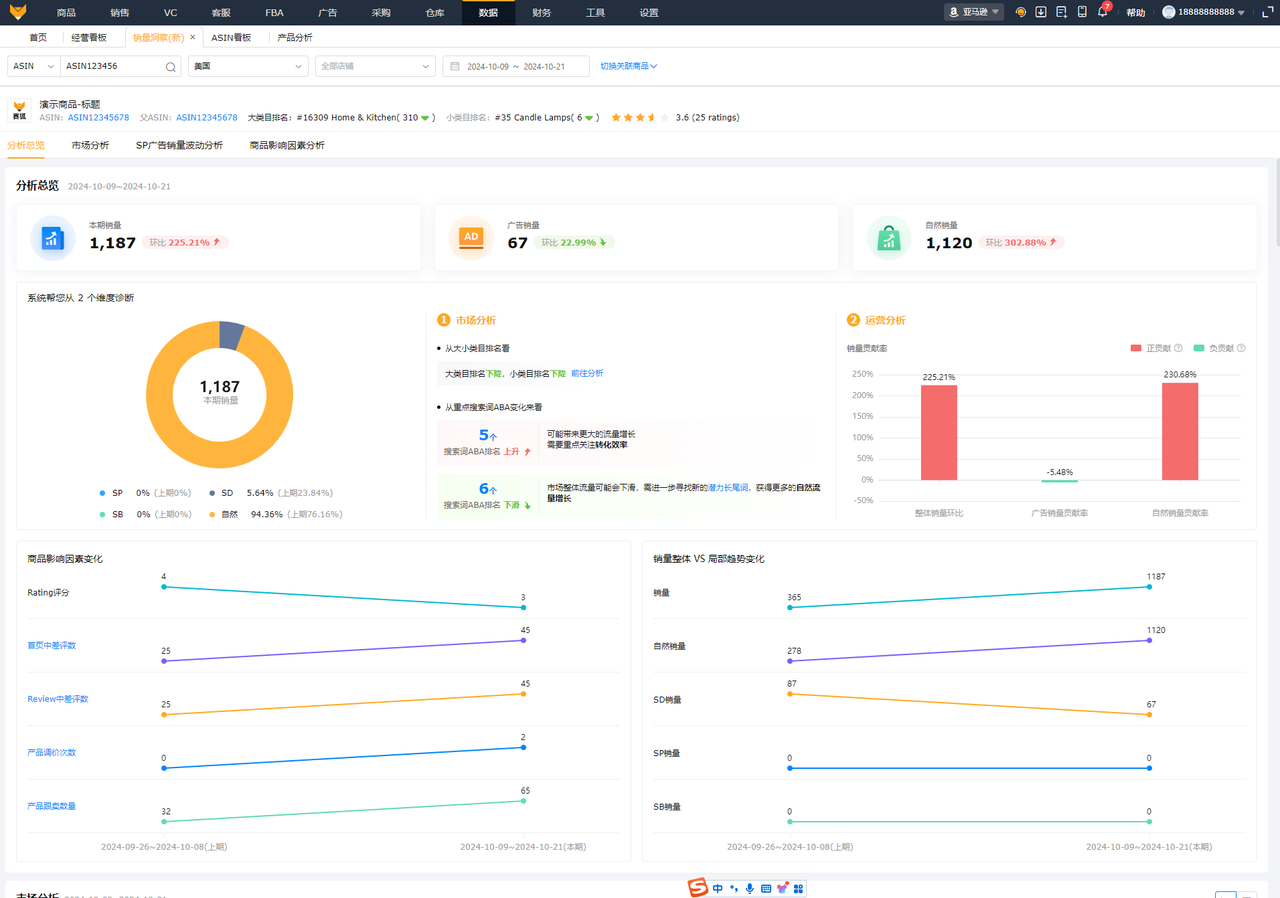The width and height of the screenshot is (1280, 898).
Task: Toggle Sogou Chinese/English input mode
Action: pyautogui.click(x=718, y=888)
